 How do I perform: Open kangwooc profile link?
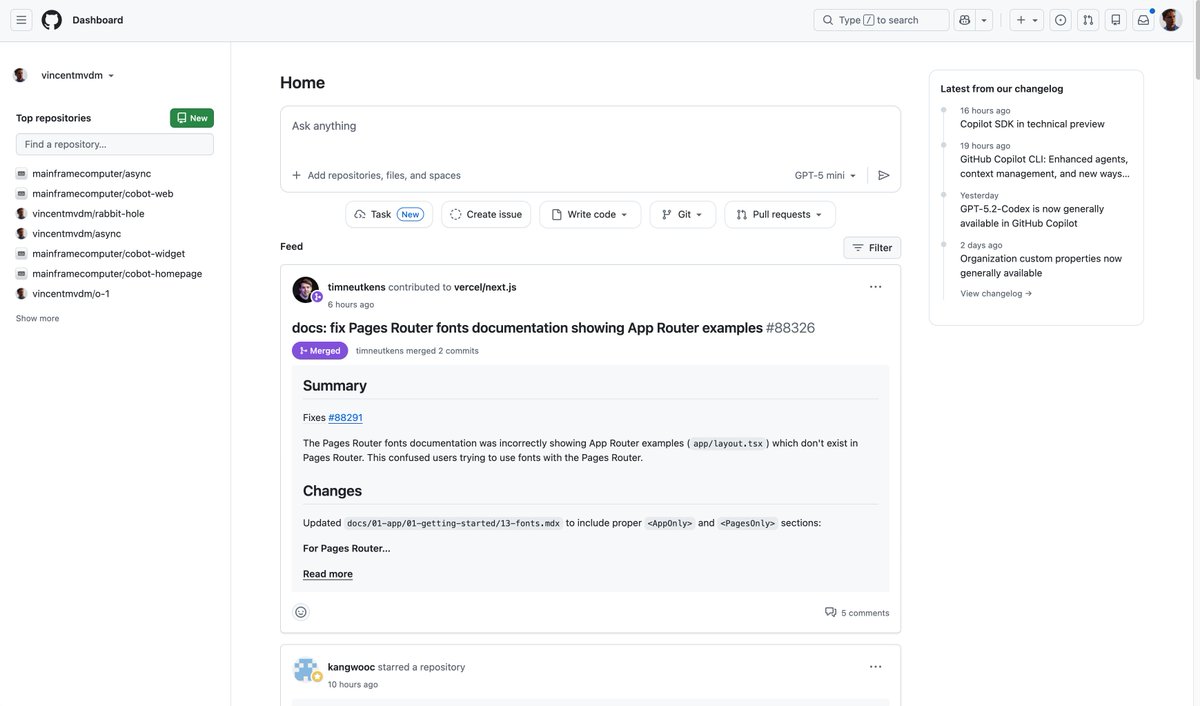pyautogui.click(x=351, y=667)
